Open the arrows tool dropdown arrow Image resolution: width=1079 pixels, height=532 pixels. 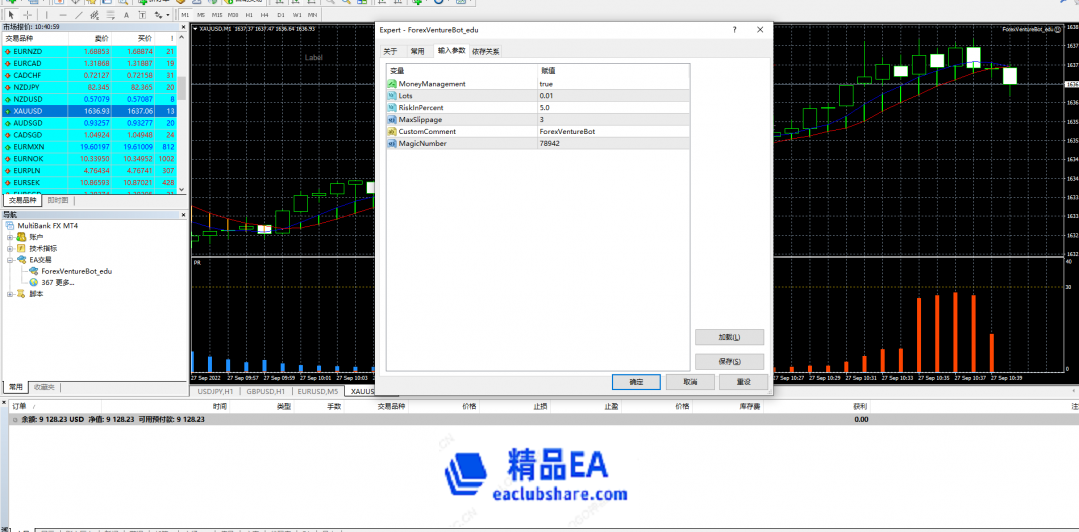click(x=168, y=14)
